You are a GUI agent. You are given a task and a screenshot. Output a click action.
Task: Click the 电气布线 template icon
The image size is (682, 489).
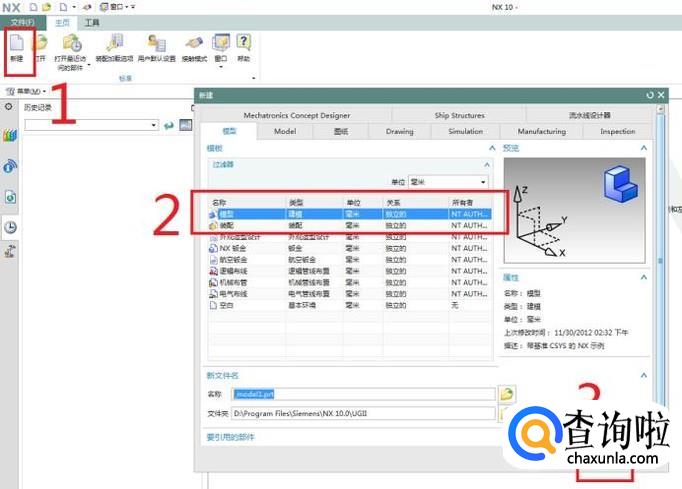[x=213, y=294]
